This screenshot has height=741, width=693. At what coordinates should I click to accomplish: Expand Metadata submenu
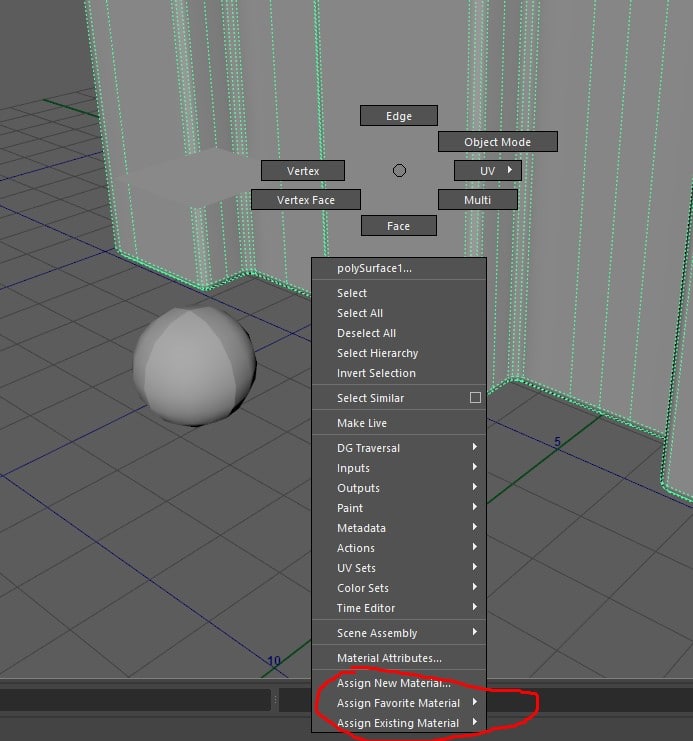coord(398,528)
